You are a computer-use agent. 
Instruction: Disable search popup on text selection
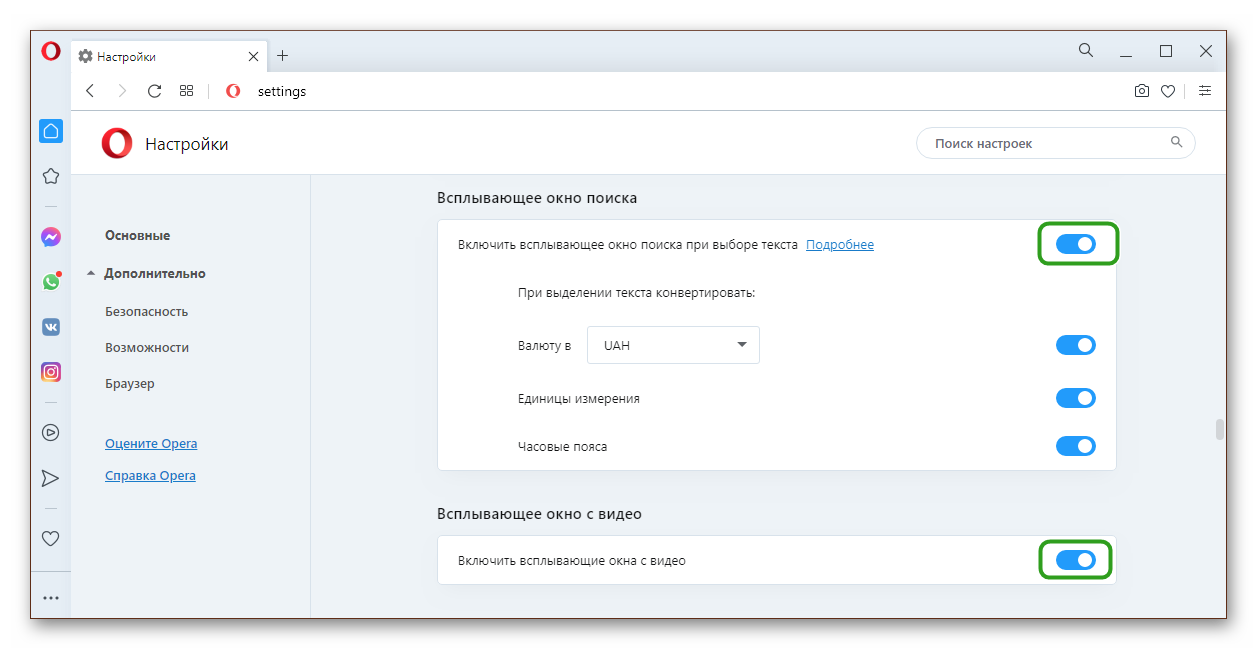click(1076, 244)
